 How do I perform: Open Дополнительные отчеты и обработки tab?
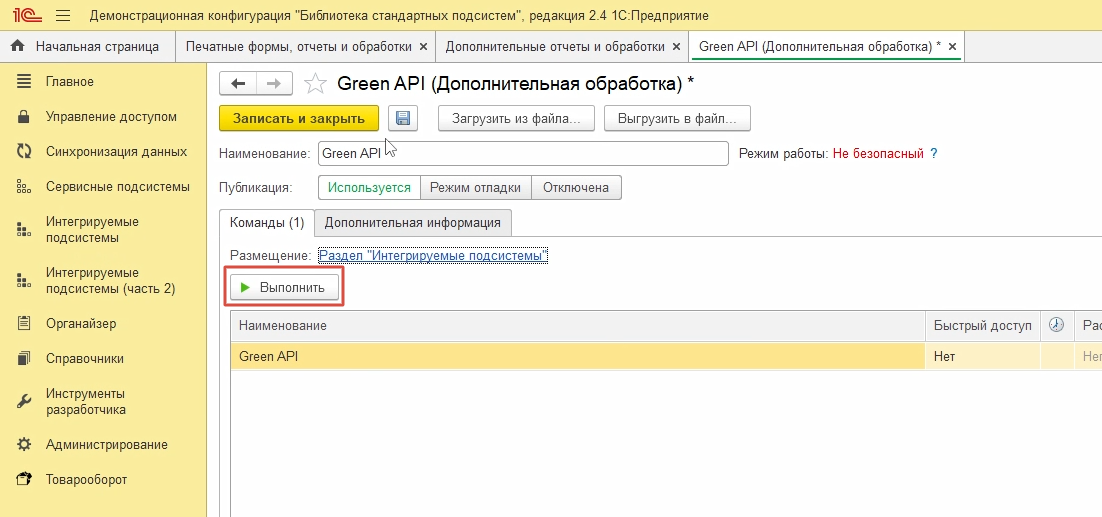pyautogui.click(x=554, y=46)
